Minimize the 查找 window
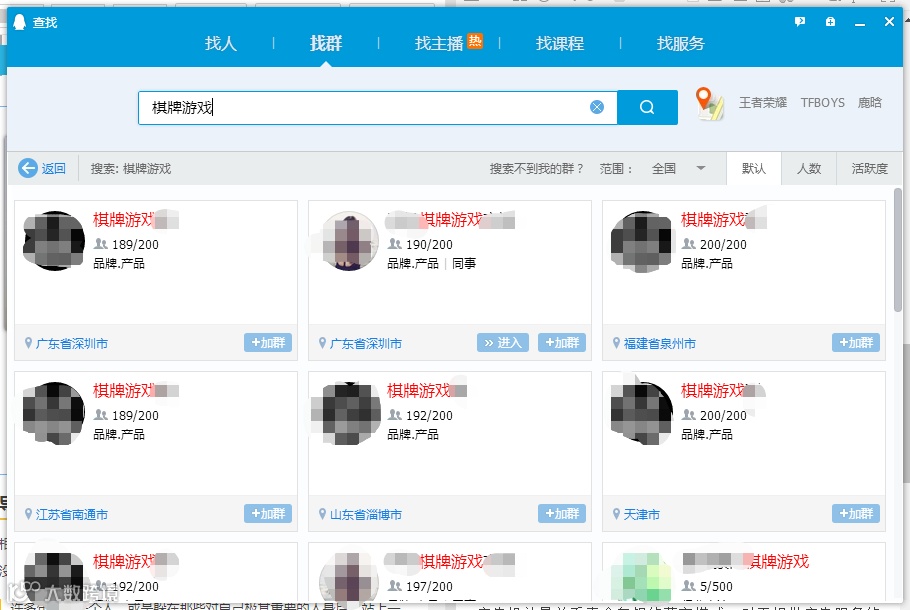The height and width of the screenshot is (610, 910). tap(860, 23)
